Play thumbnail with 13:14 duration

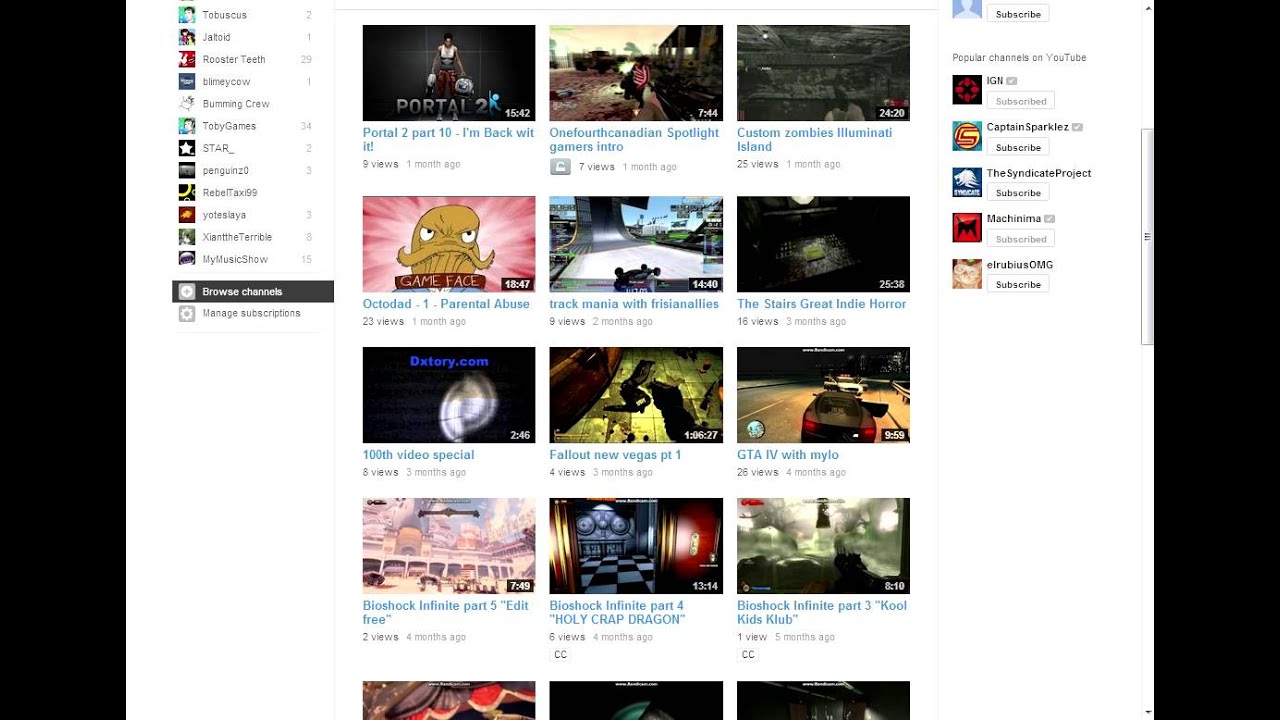point(636,546)
